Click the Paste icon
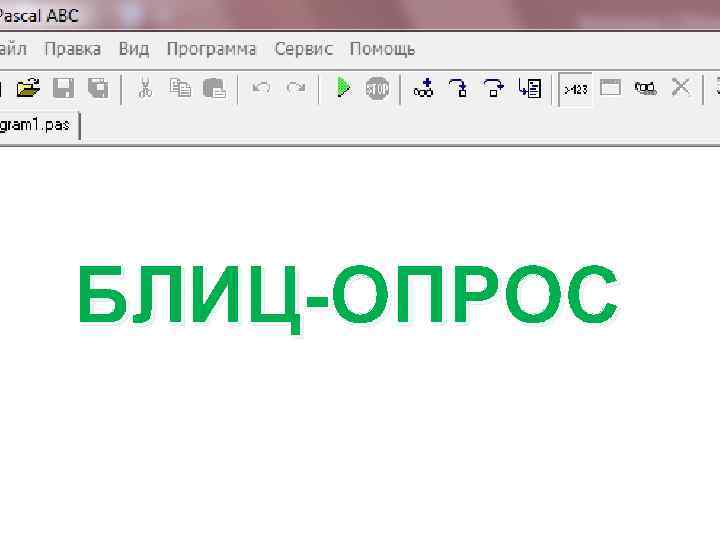This screenshot has width=720, height=540. click(214, 88)
